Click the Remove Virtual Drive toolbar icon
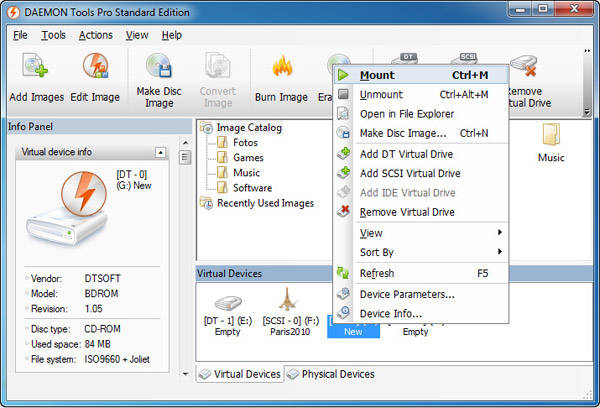The width and height of the screenshot is (600, 408). (x=525, y=65)
